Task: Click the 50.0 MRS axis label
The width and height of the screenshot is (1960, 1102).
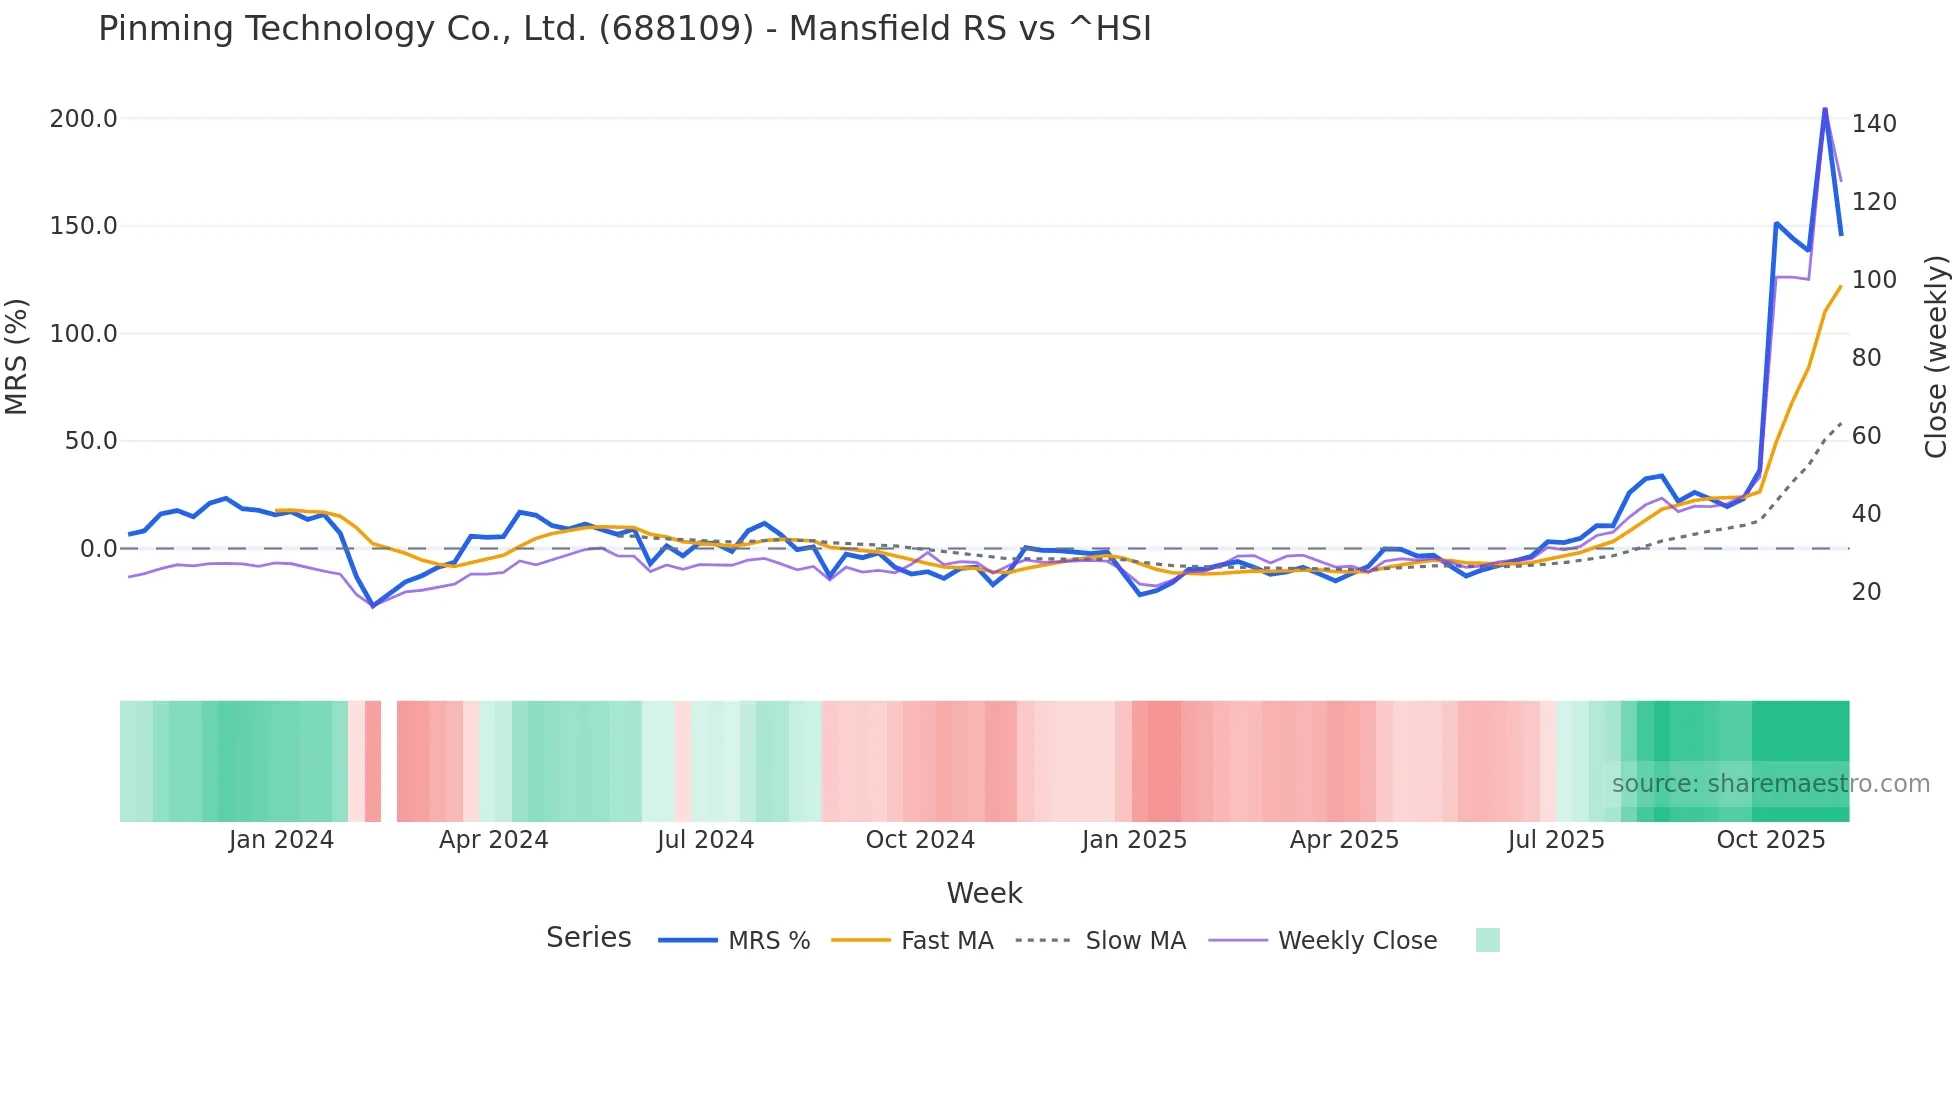Action: [91, 441]
